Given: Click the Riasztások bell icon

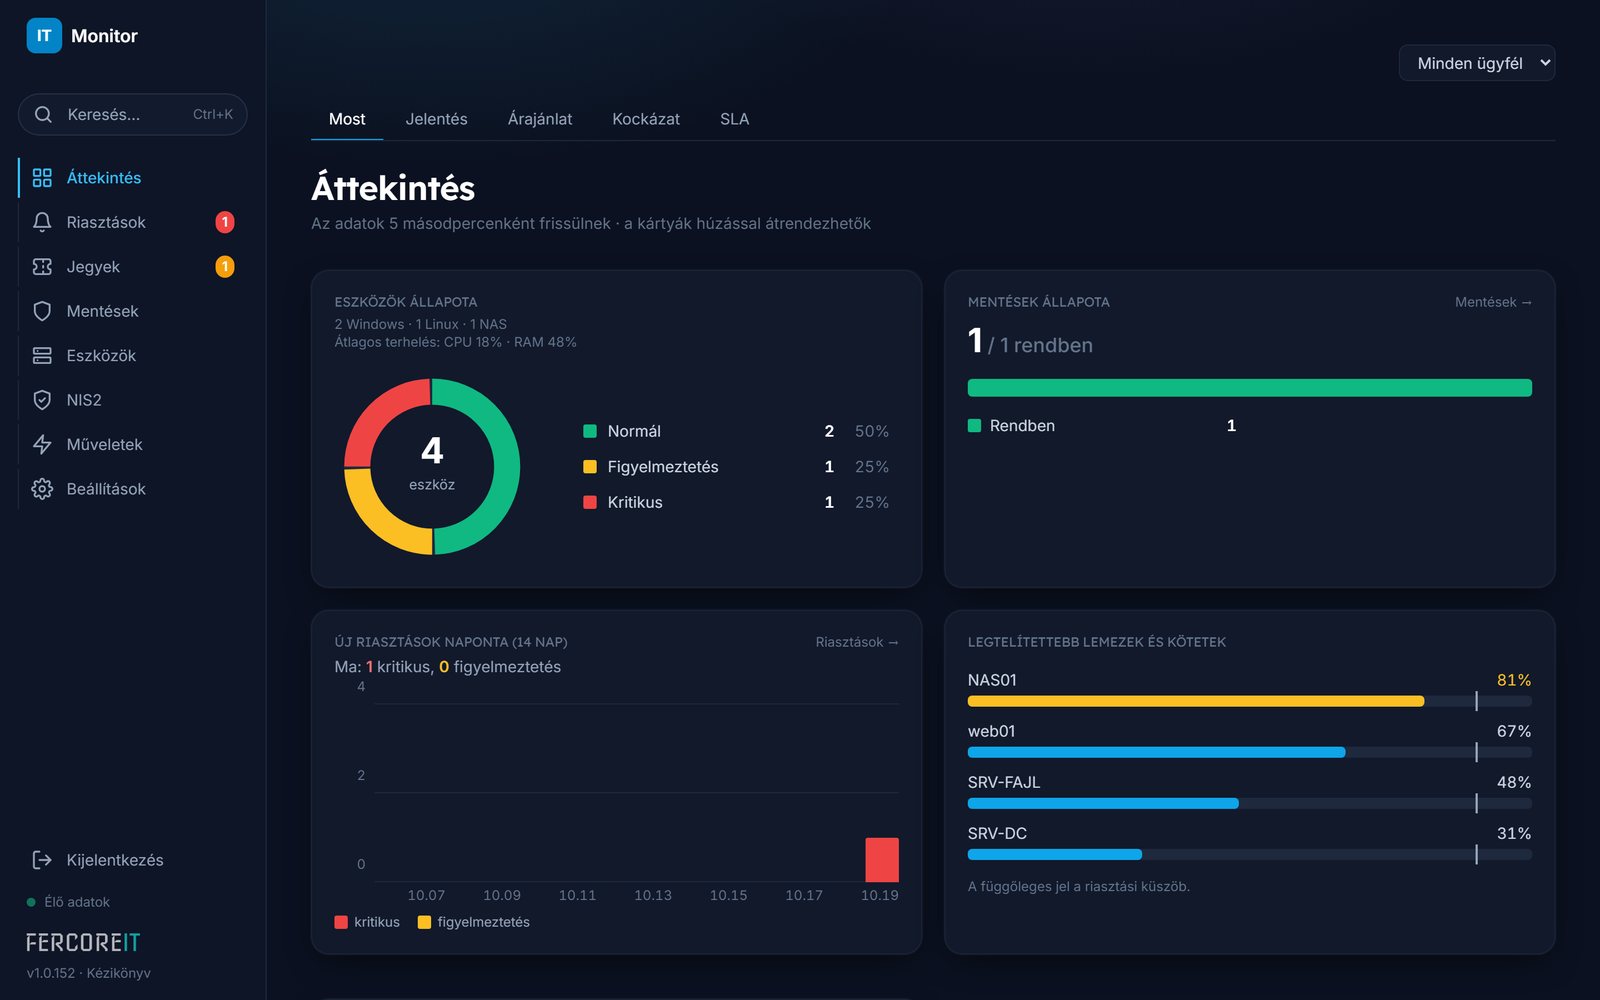Looking at the screenshot, I should pyautogui.click(x=42, y=222).
